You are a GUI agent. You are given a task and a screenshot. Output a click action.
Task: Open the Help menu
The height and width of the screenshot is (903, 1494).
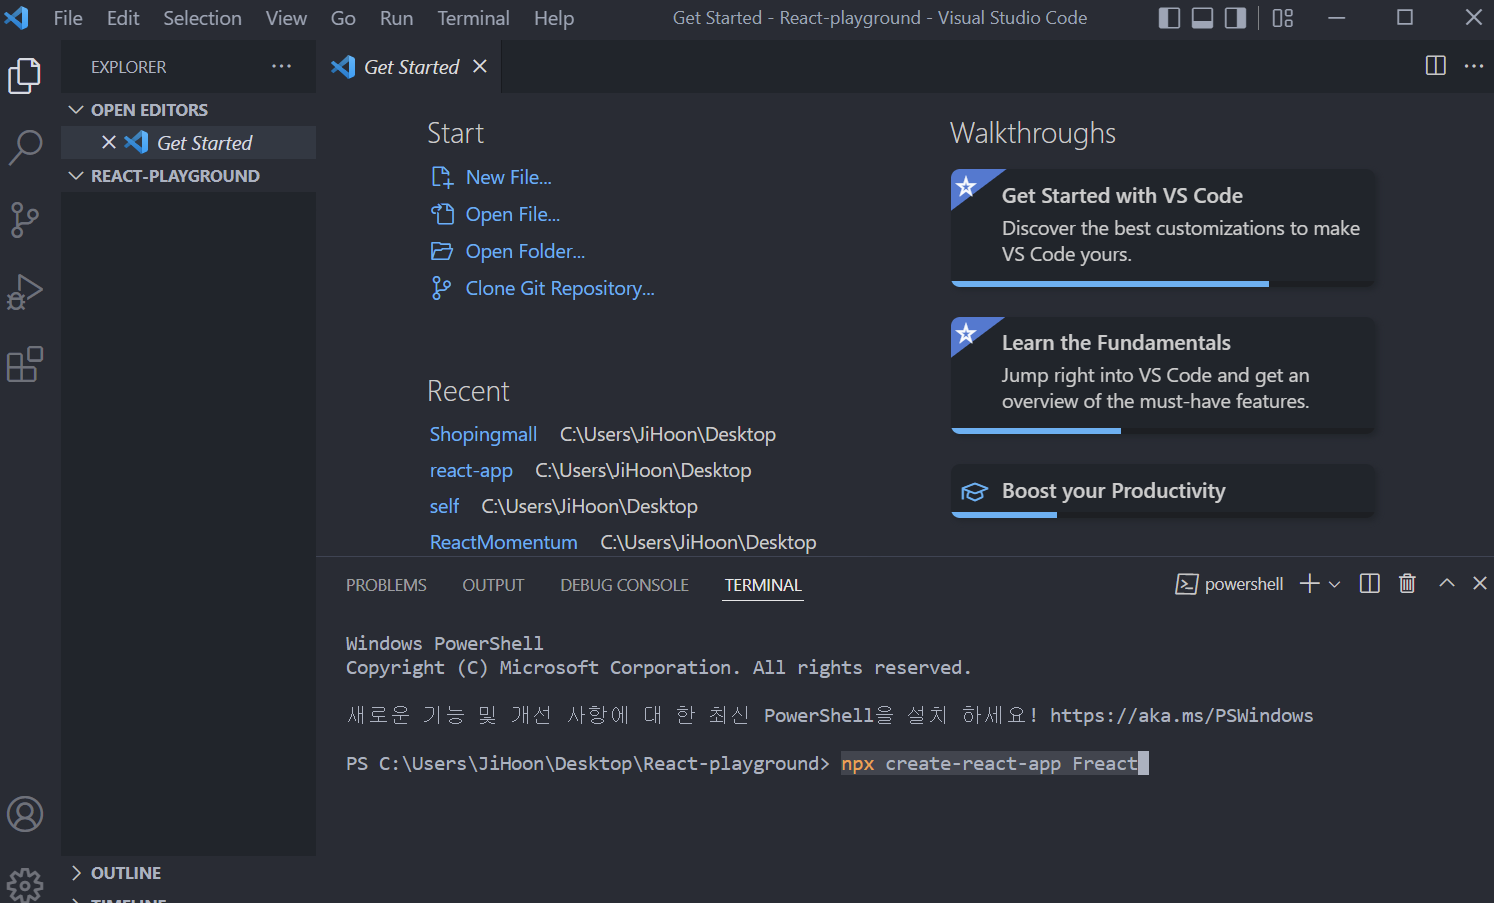[x=554, y=18]
